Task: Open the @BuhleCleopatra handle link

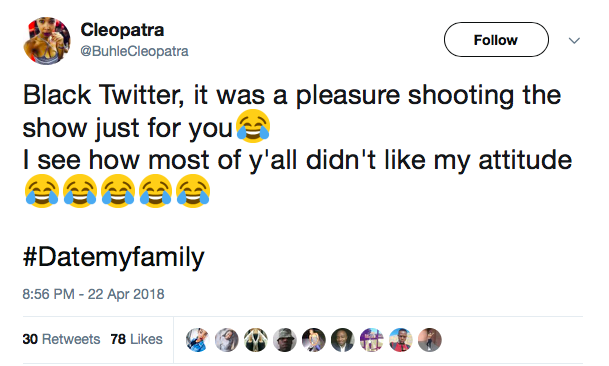Action: (134, 51)
